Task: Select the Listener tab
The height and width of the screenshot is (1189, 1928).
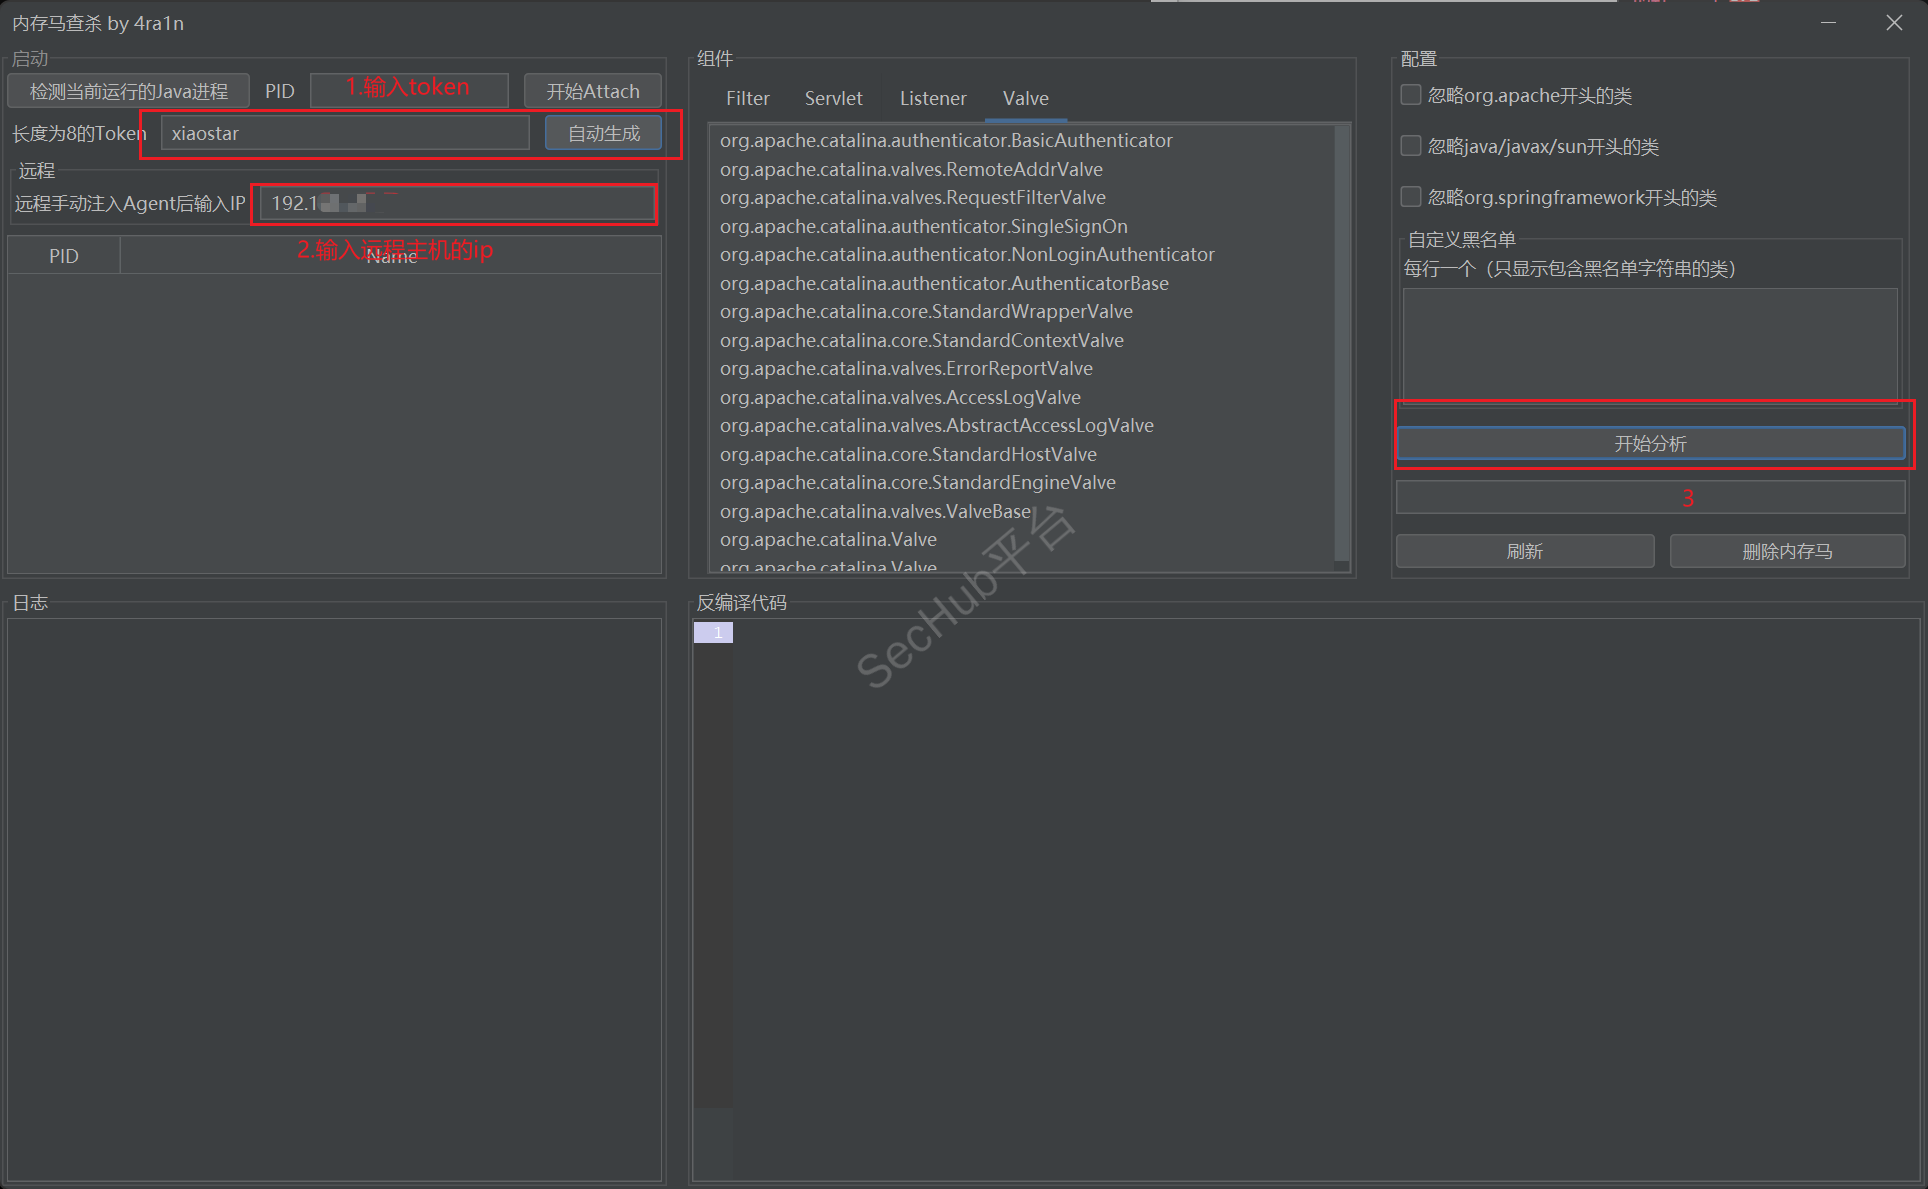Action: point(932,98)
